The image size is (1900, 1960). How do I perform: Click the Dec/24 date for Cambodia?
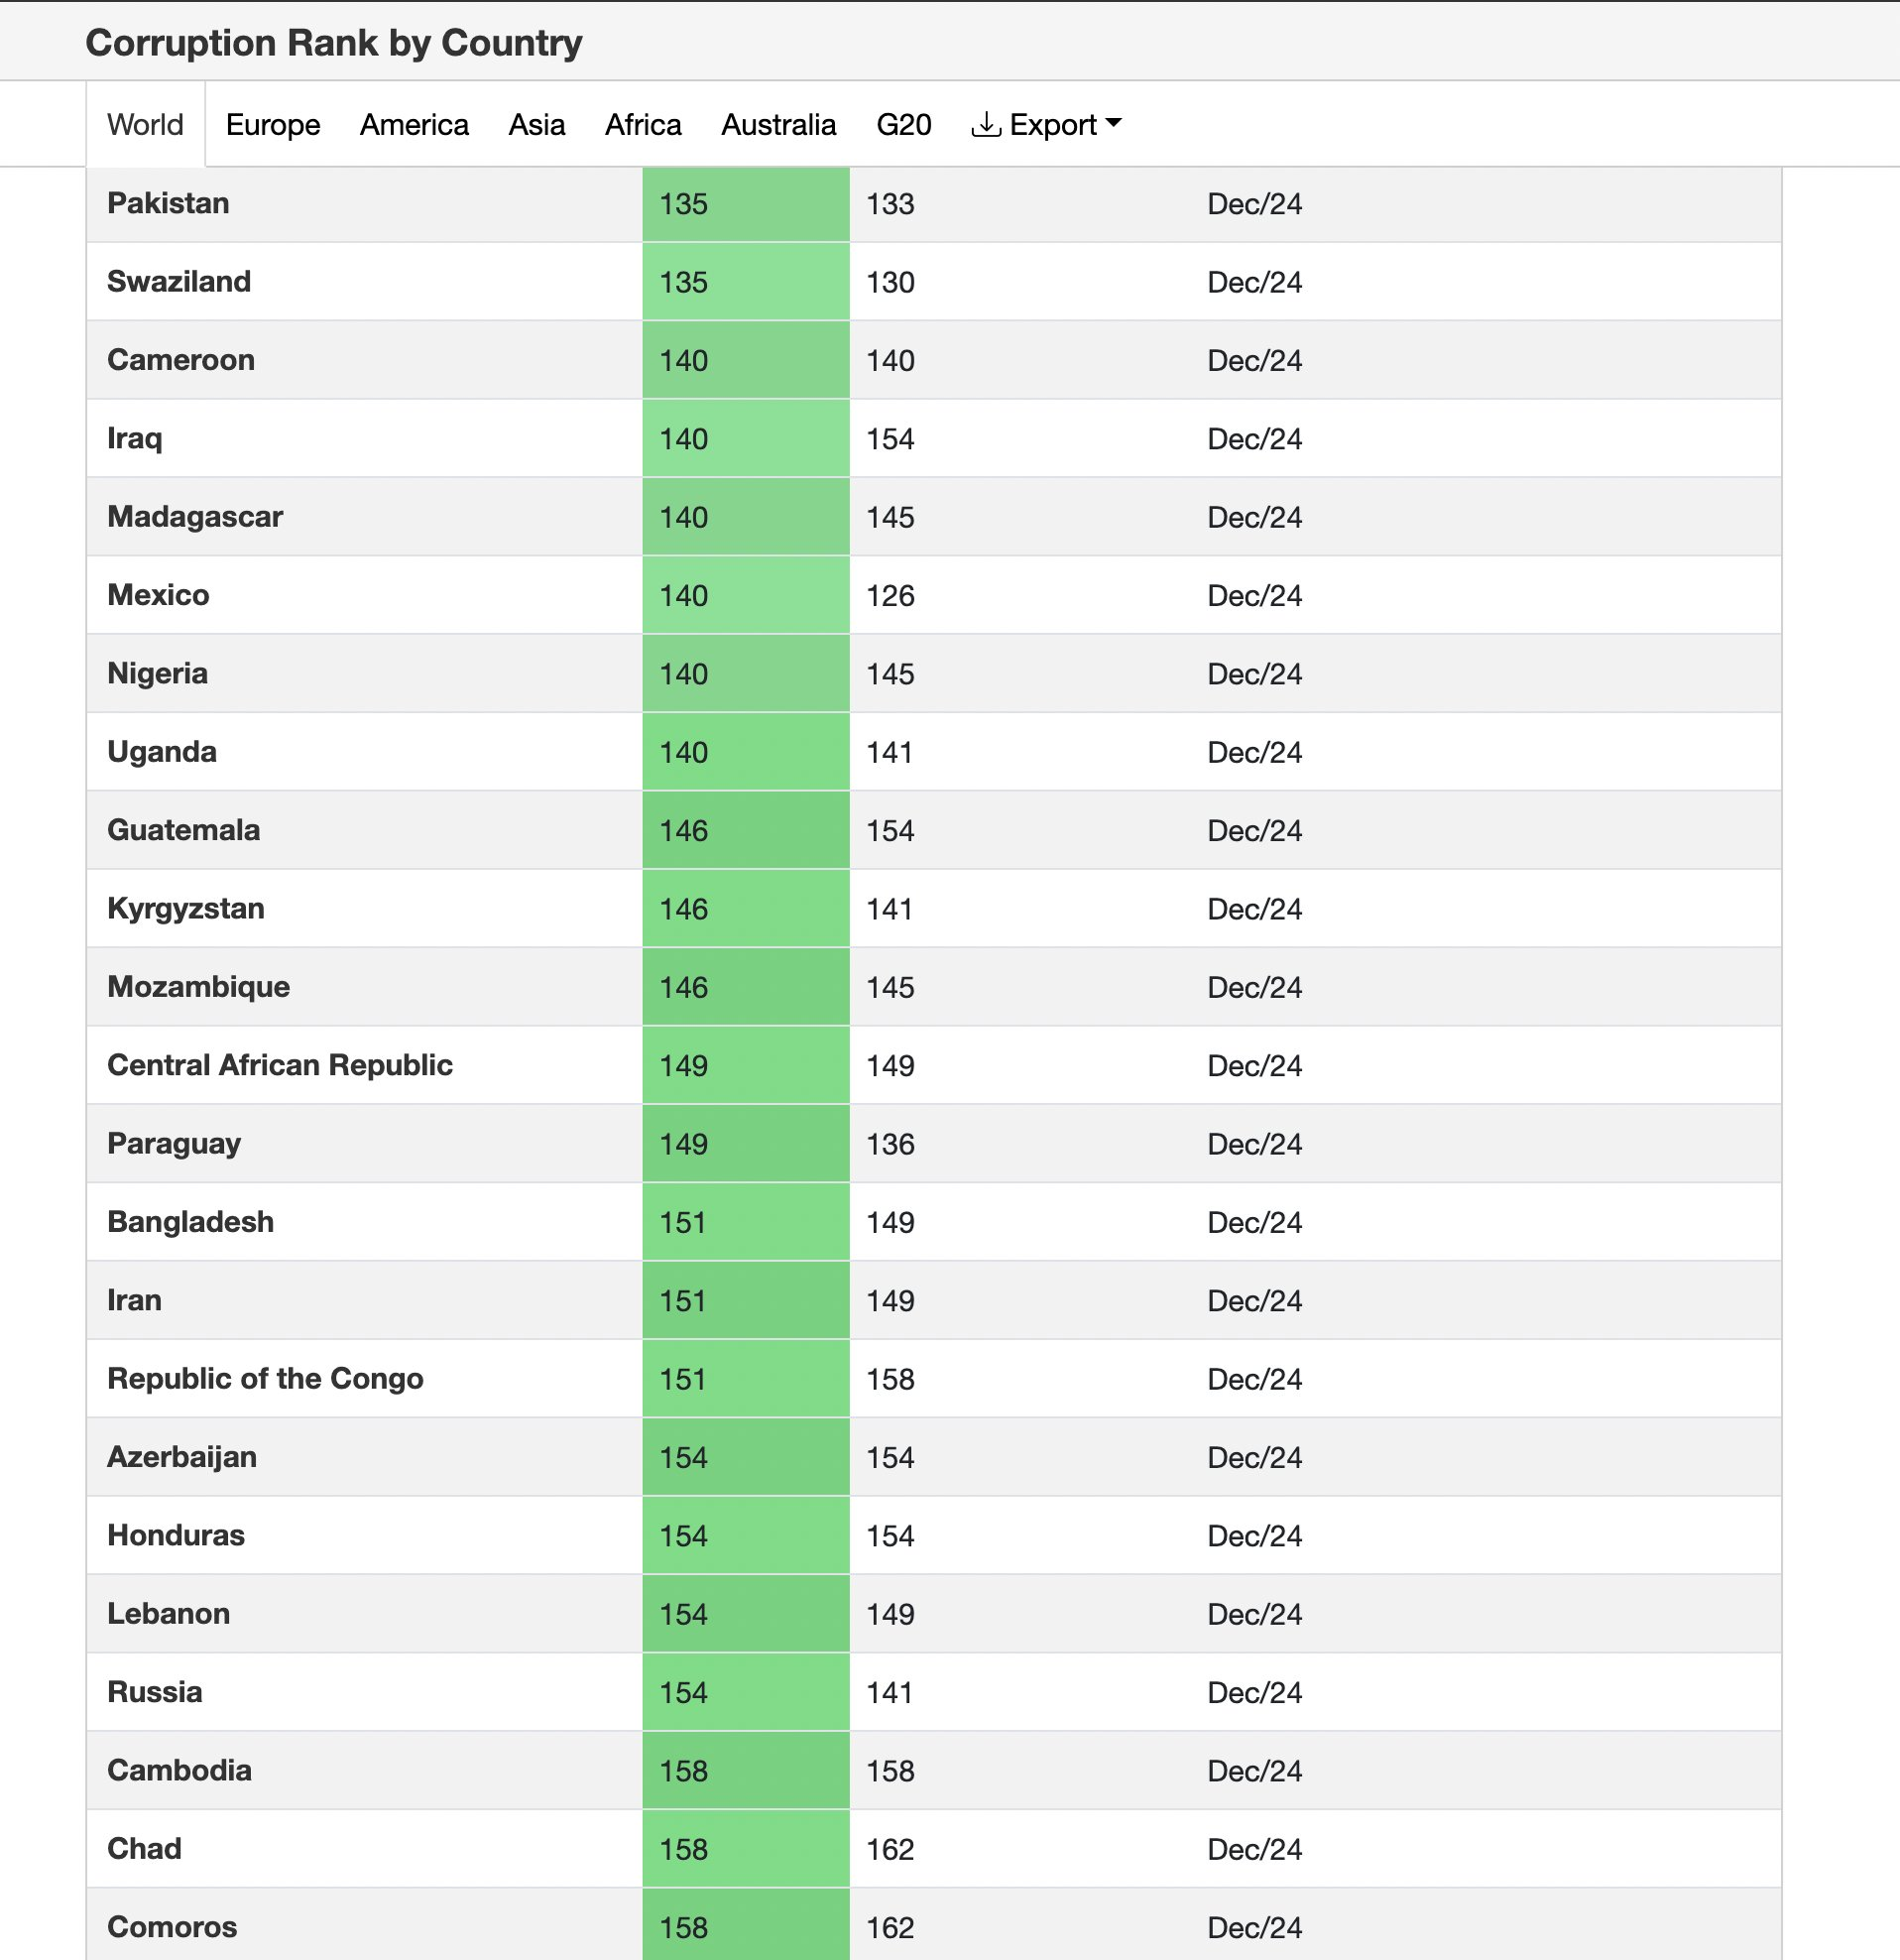point(1254,1771)
